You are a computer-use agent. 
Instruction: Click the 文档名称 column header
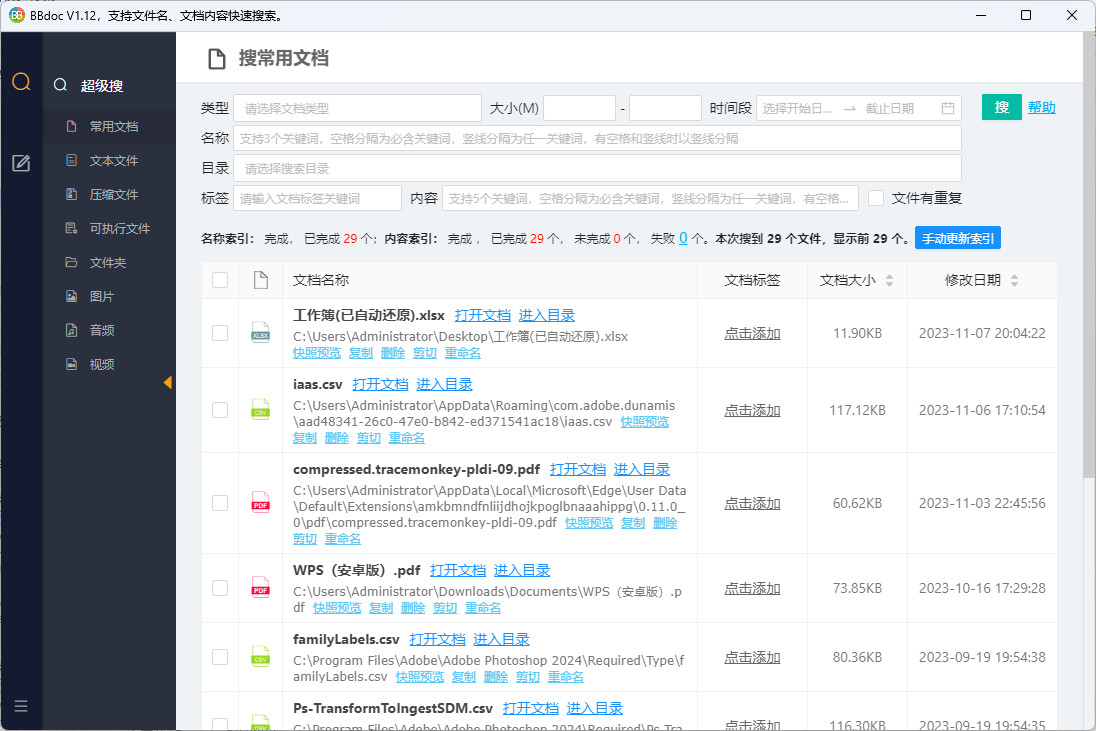point(321,280)
